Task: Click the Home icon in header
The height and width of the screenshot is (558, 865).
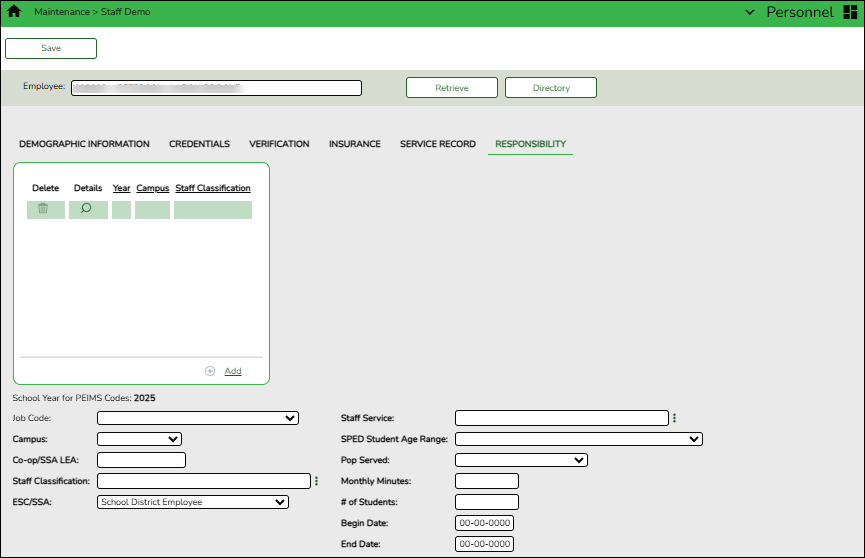Action: [14, 13]
